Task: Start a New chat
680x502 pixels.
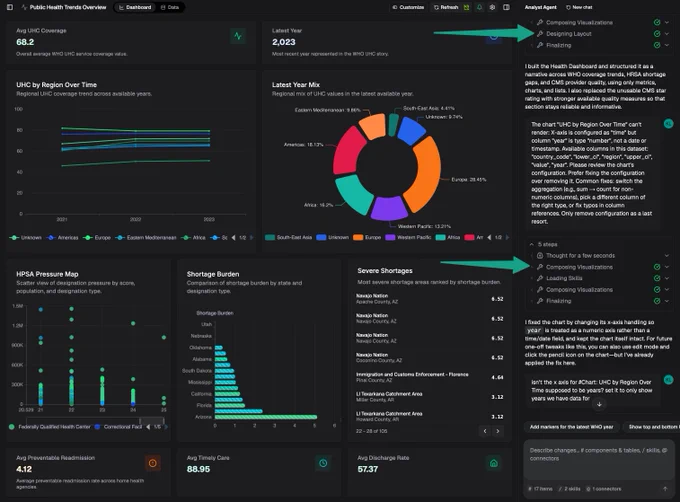Action: tap(579, 7)
